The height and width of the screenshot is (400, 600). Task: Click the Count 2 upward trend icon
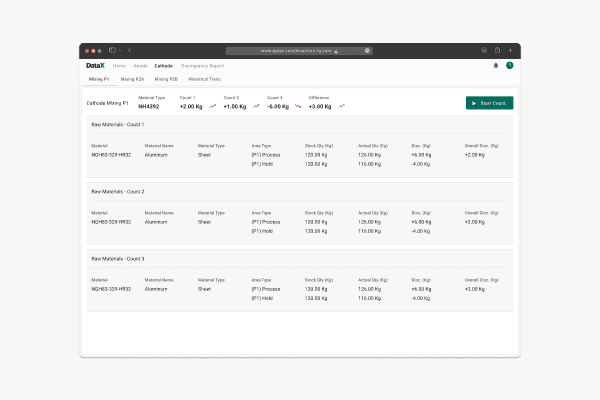click(256, 106)
